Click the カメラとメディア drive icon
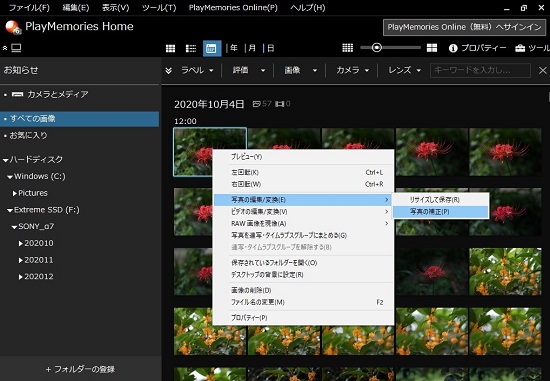Image resolution: width=550 pixels, height=381 pixels. click(18, 94)
